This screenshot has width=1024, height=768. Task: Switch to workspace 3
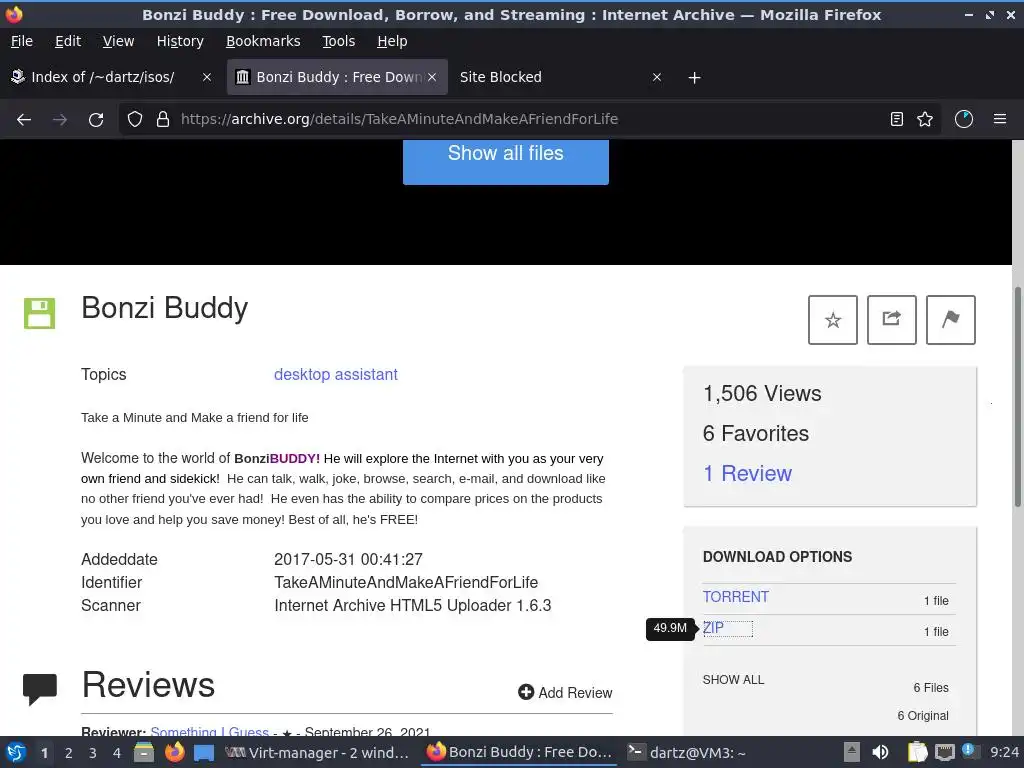[x=93, y=753]
